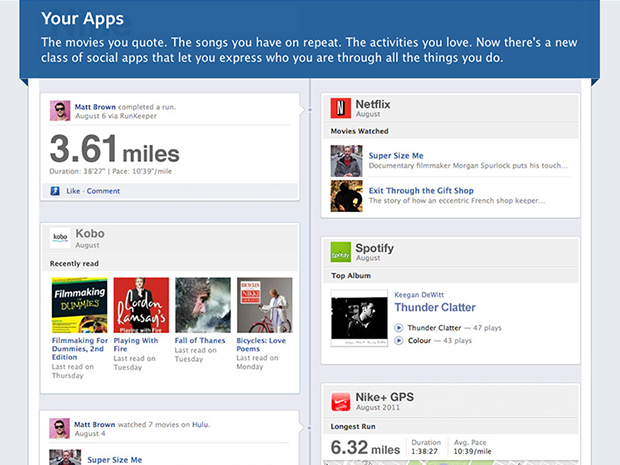Select the Bicycles: Love Poems book cover

264,304
